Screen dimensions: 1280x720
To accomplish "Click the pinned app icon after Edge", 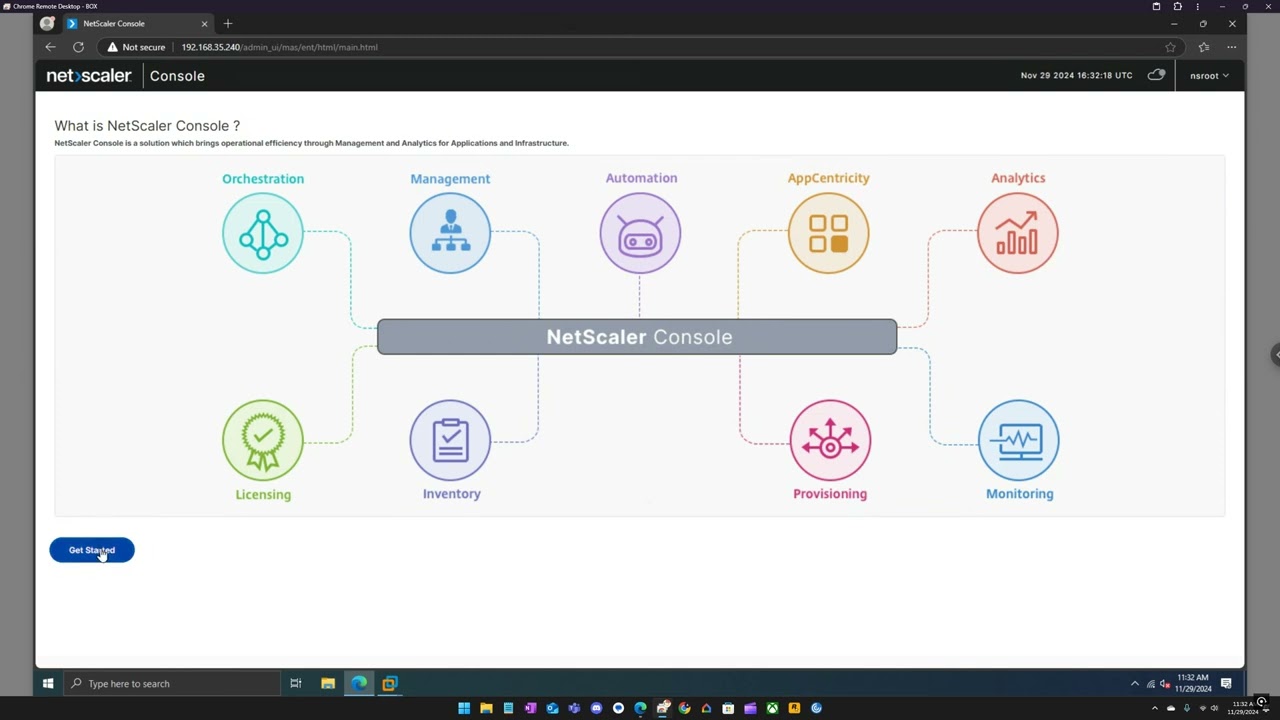I will click(x=390, y=684).
